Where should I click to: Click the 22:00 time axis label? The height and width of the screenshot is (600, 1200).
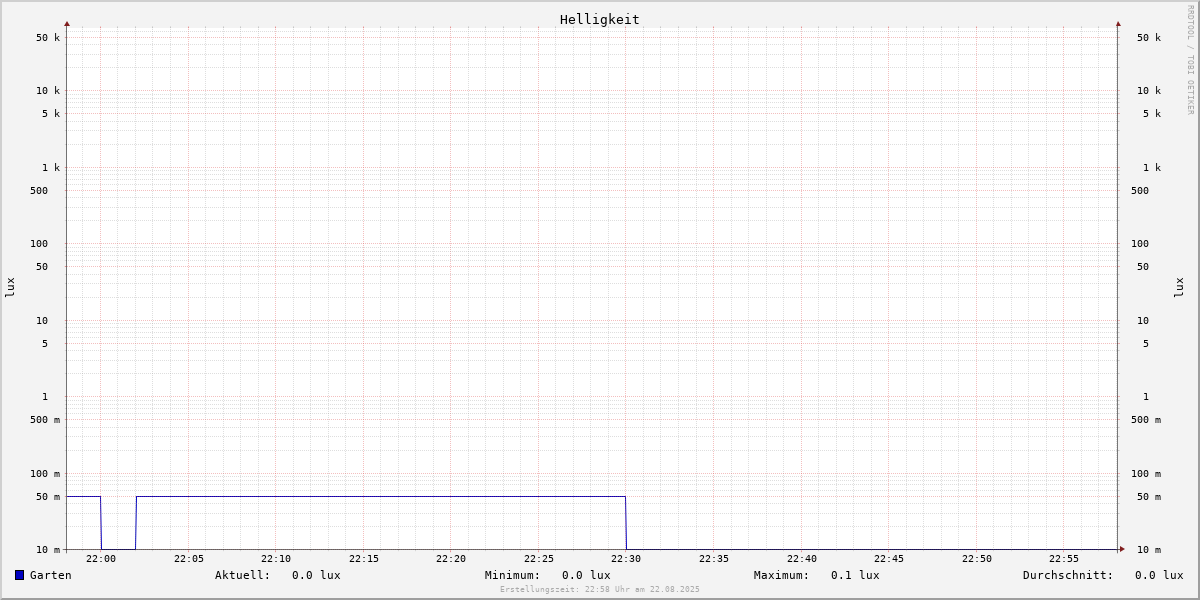click(x=101, y=559)
